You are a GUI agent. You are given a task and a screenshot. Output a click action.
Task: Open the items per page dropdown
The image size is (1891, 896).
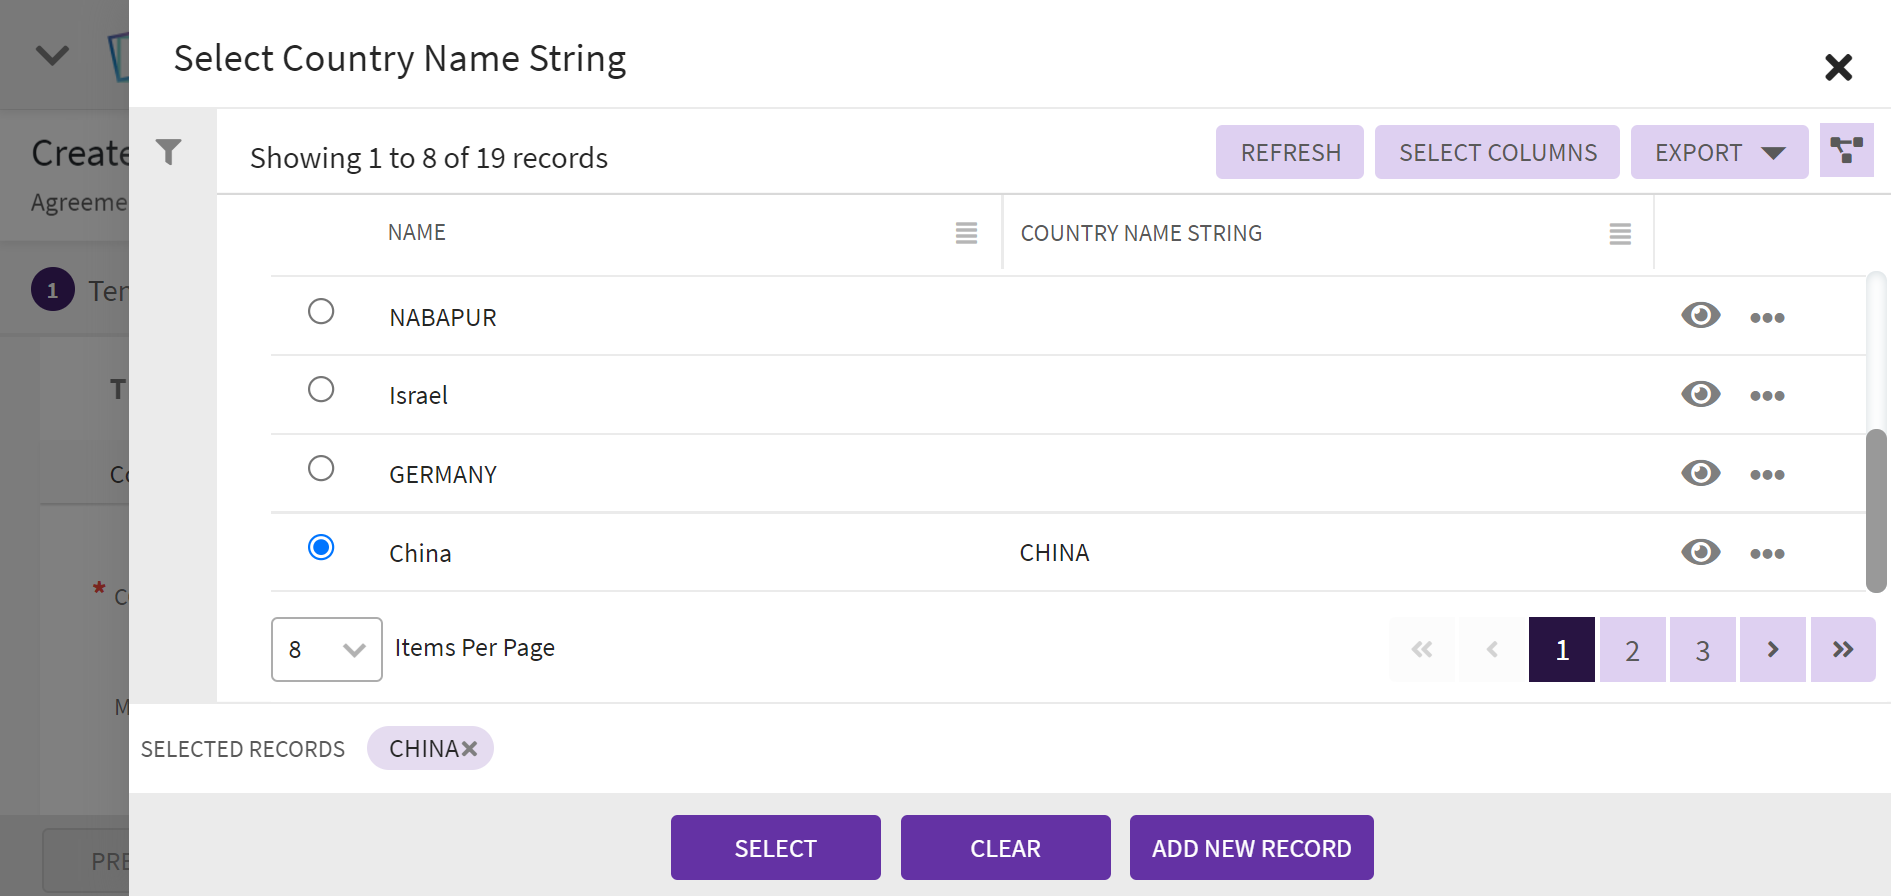pos(326,650)
